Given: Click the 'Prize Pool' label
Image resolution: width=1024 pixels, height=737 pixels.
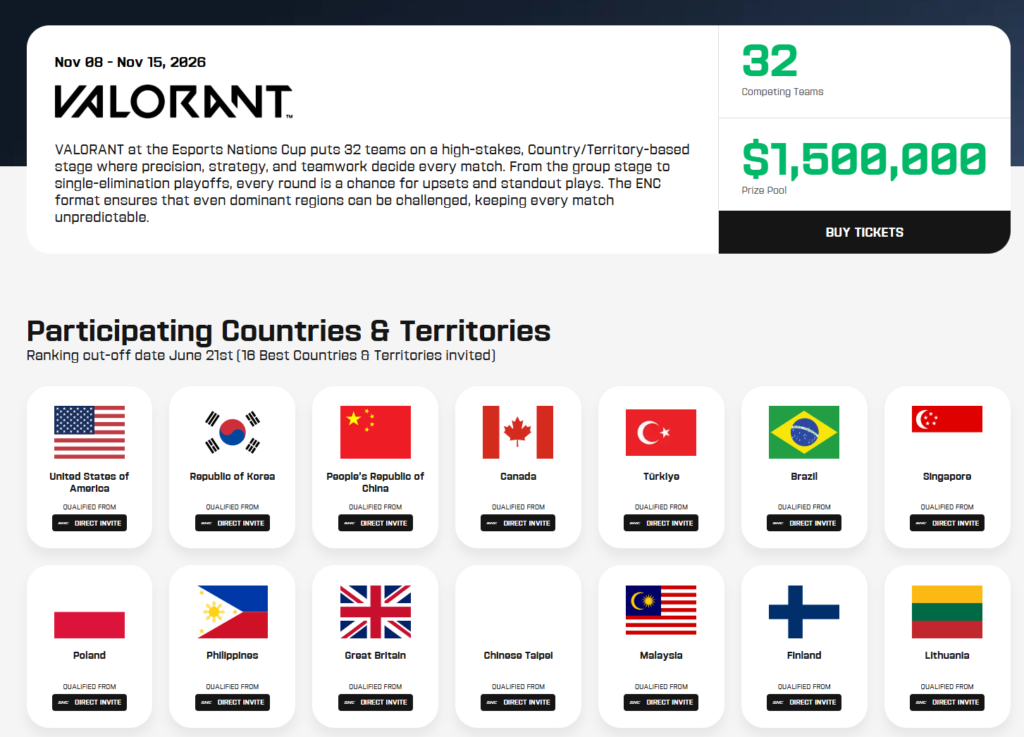Looking at the screenshot, I should pos(764,191).
